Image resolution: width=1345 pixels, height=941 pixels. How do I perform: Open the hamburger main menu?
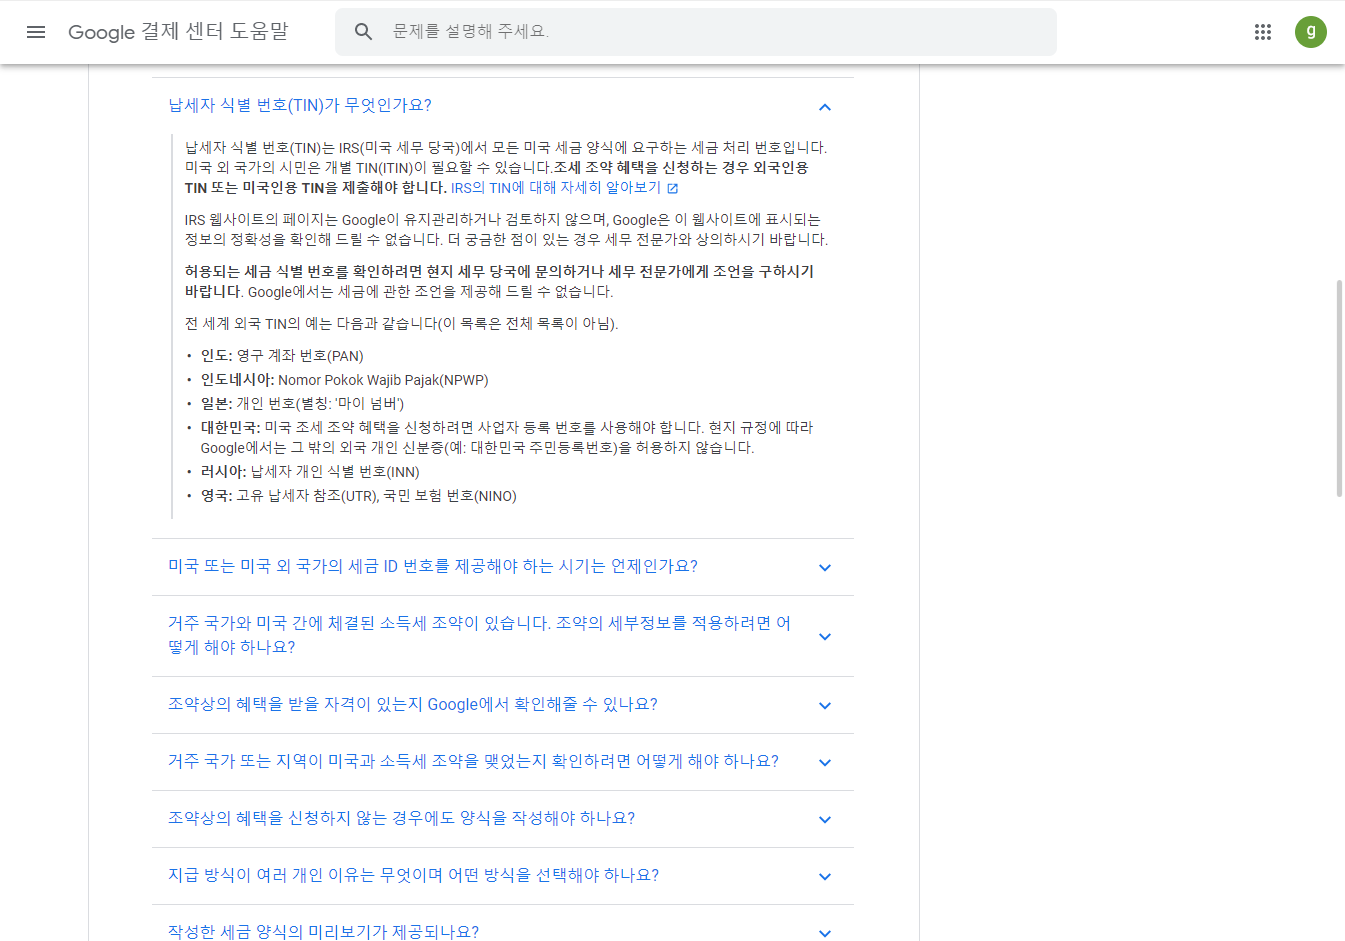pos(36,32)
